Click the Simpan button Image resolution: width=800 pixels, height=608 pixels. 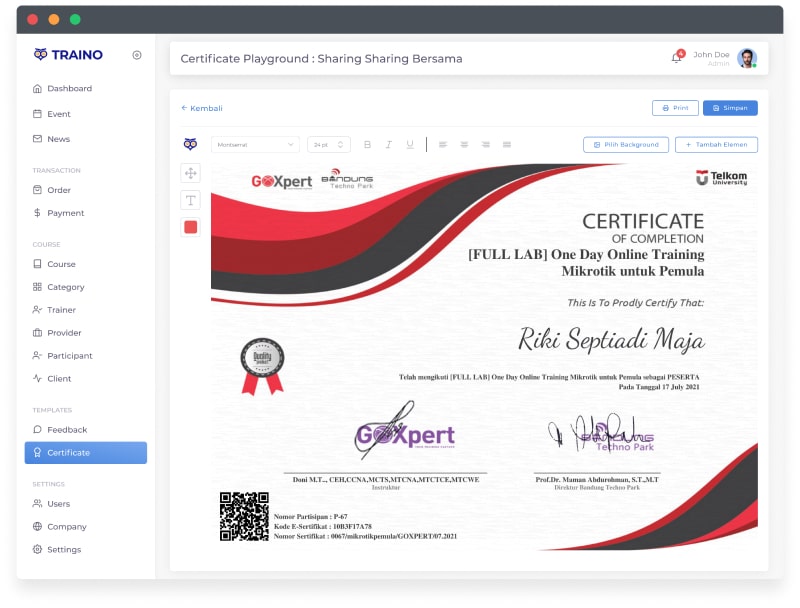[x=729, y=108]
